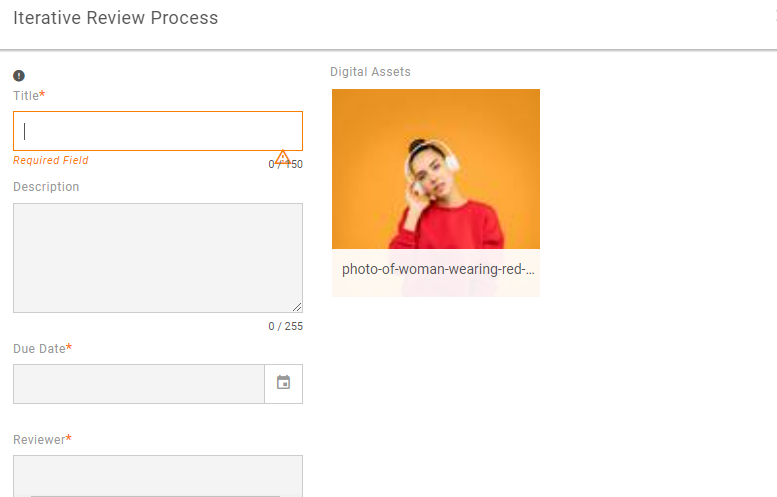Click the Description field label
Viewport: 777px width, 497px height.
46,187
